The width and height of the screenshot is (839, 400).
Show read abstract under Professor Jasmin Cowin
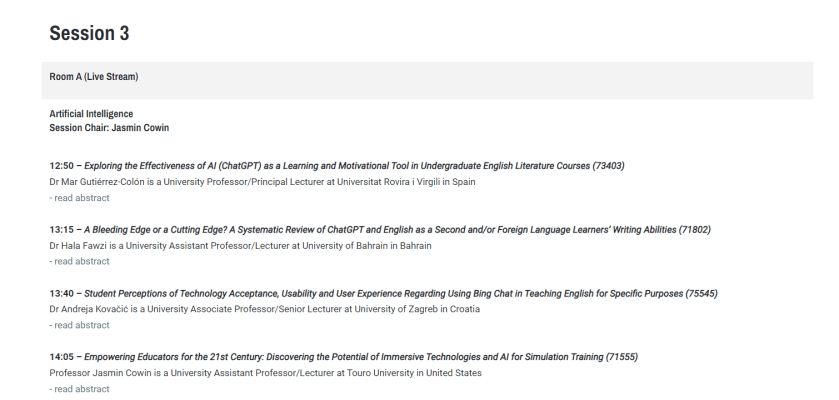pyautogui.click(x=79, y=389)
